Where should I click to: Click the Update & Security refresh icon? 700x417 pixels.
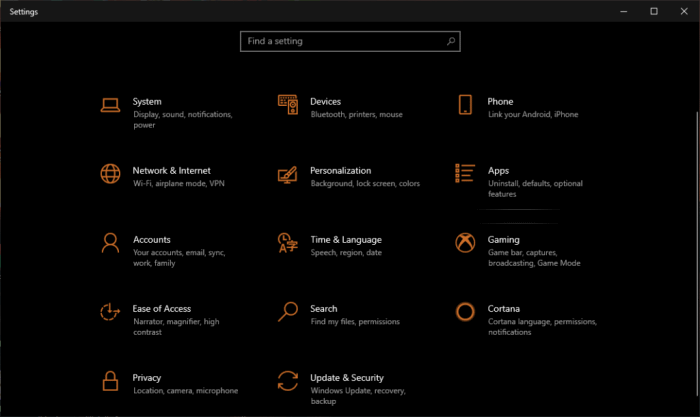288,381
